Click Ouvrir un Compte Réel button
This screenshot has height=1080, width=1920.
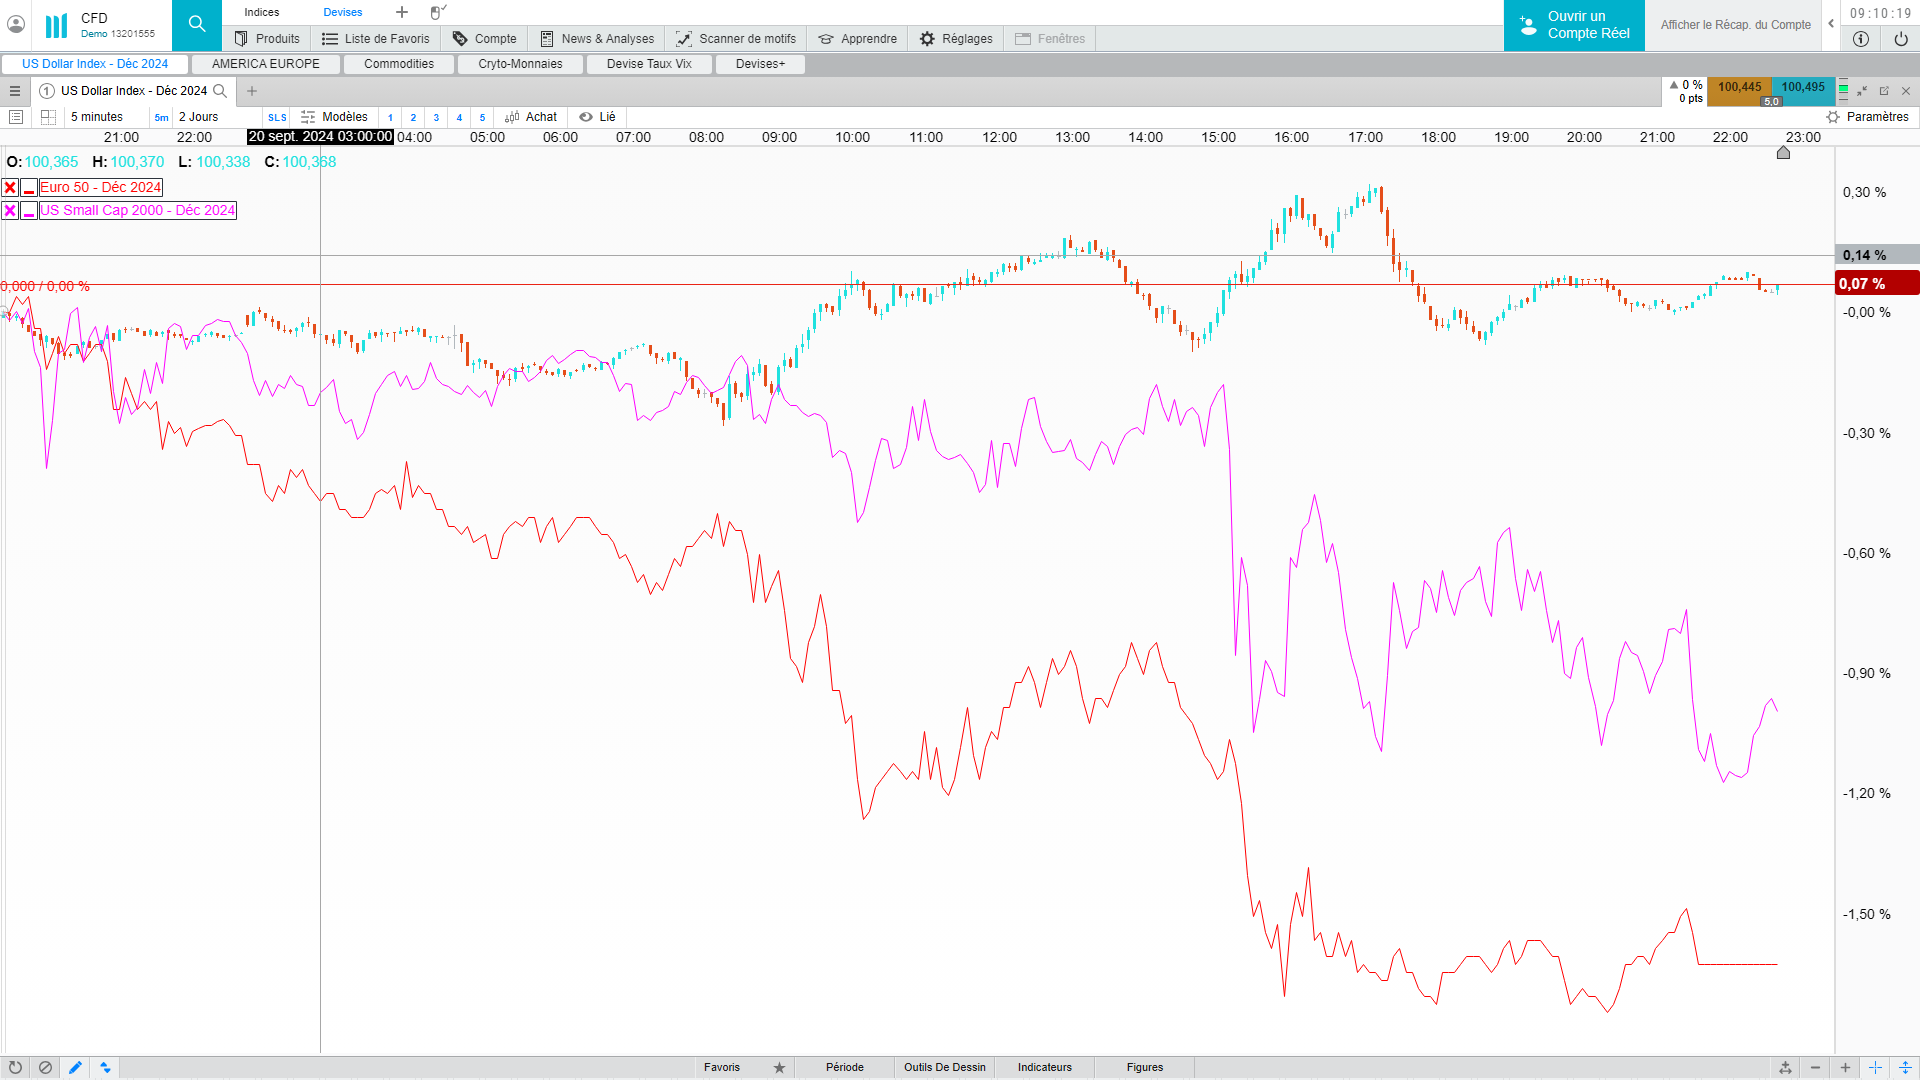pos(1574,25)
